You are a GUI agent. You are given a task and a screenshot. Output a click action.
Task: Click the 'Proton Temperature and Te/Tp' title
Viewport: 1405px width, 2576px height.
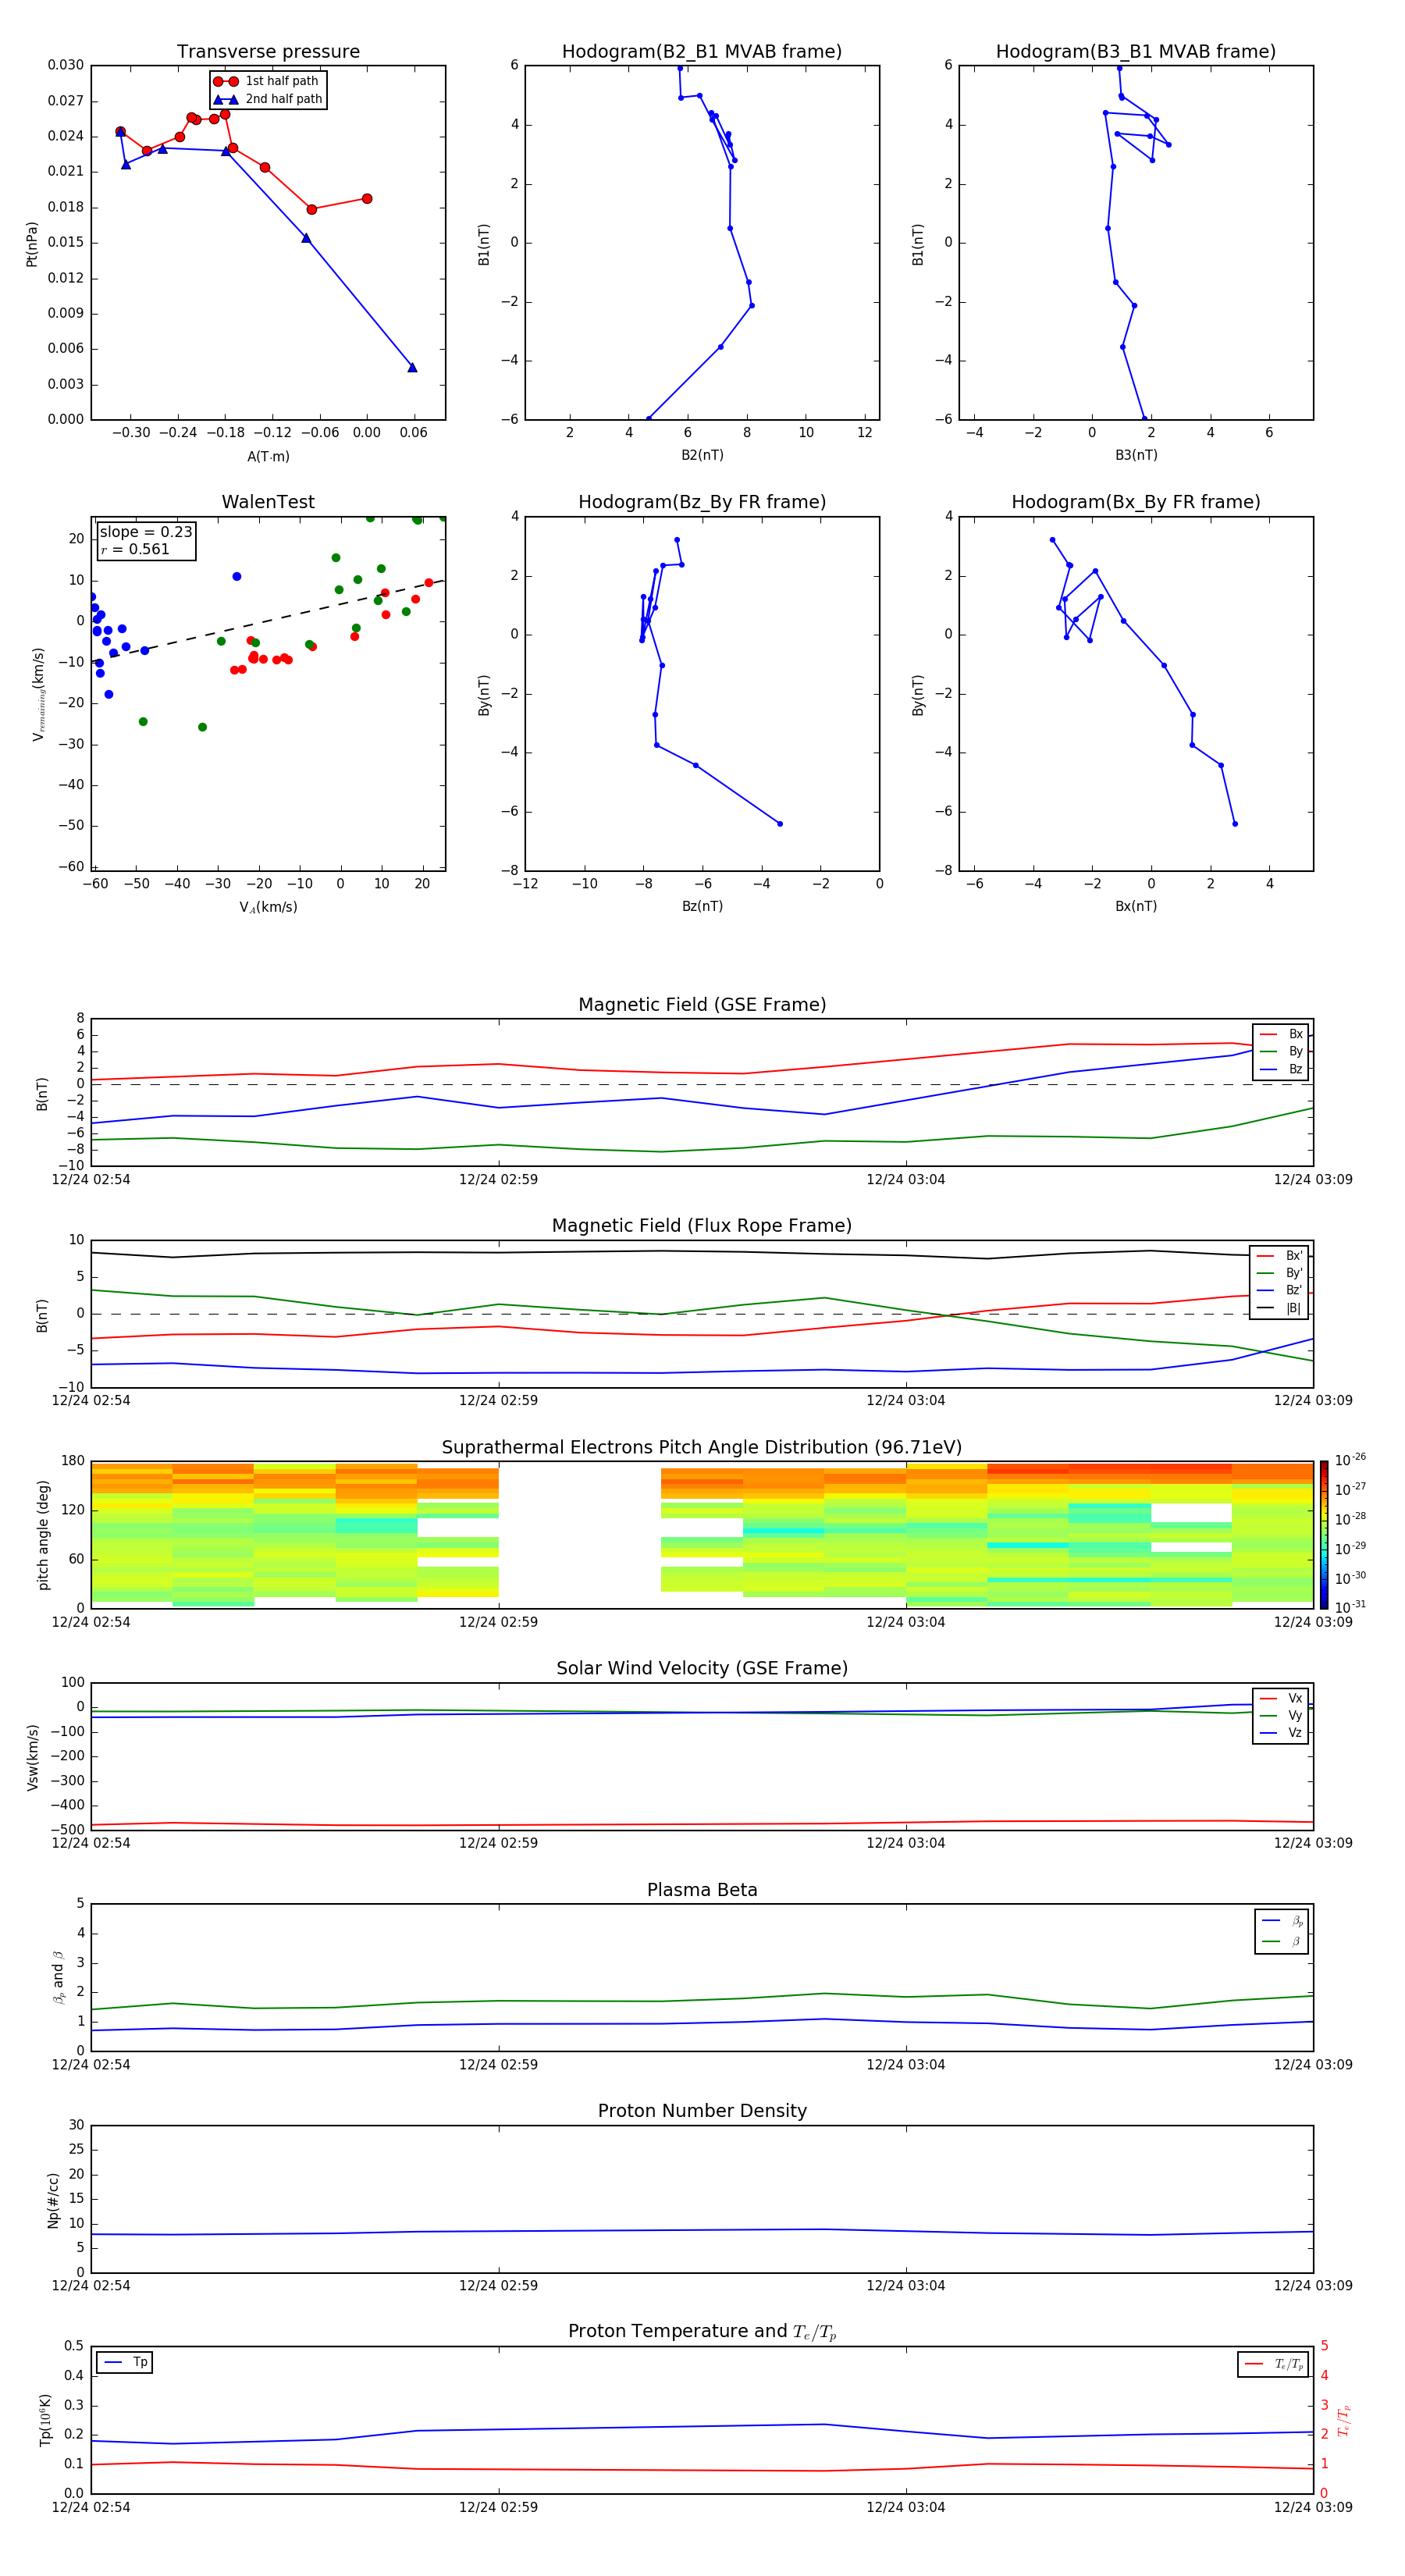pos(702,2332)
